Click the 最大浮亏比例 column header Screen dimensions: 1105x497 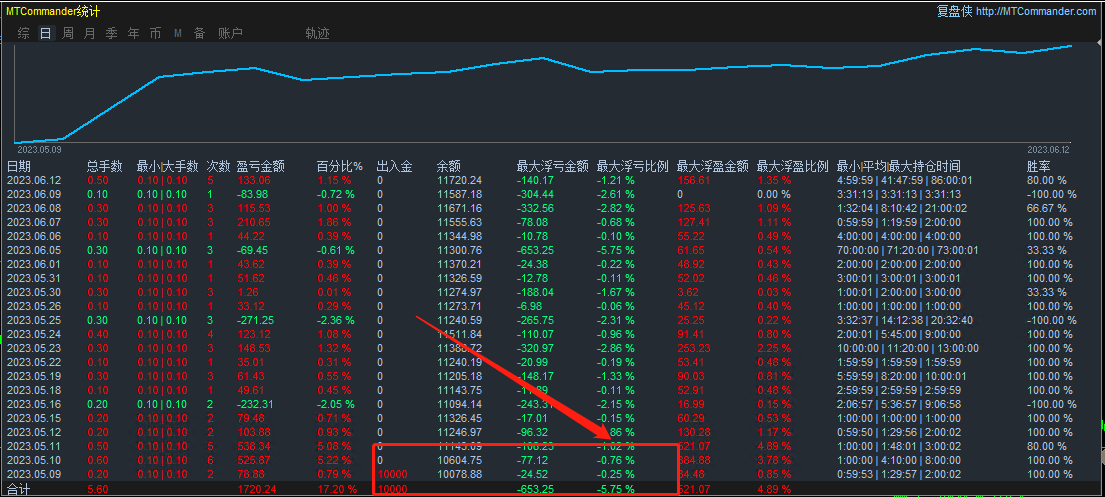click(632, 166)
